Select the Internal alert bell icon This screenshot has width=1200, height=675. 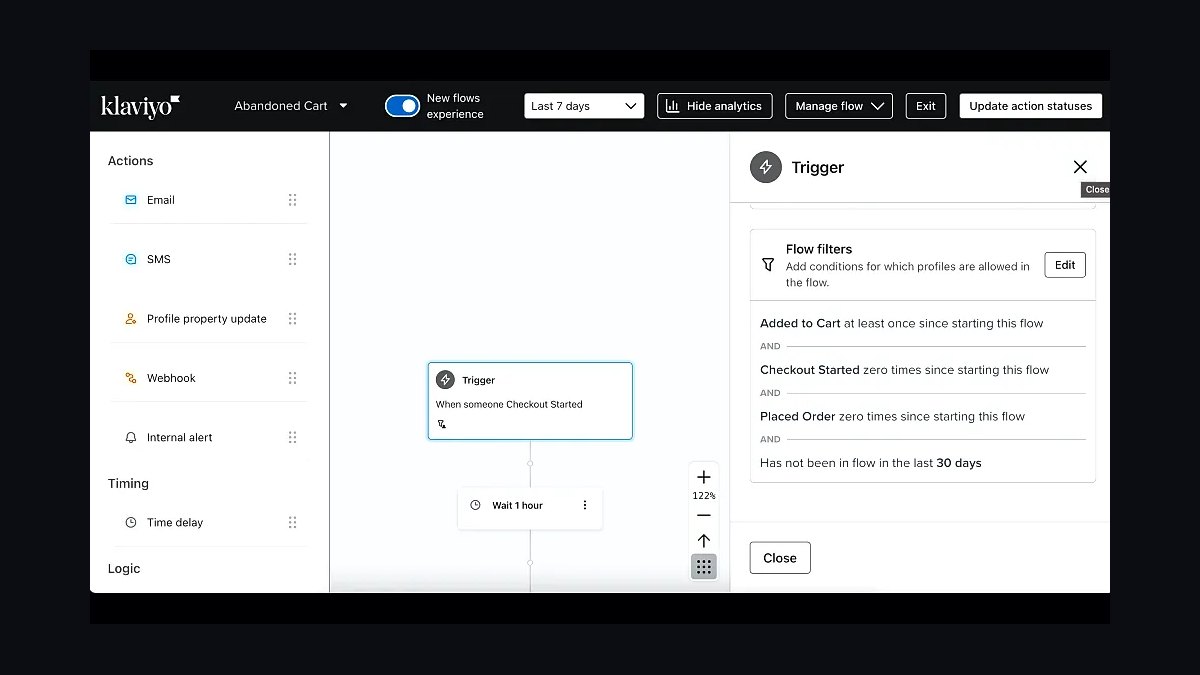(131, 438)
